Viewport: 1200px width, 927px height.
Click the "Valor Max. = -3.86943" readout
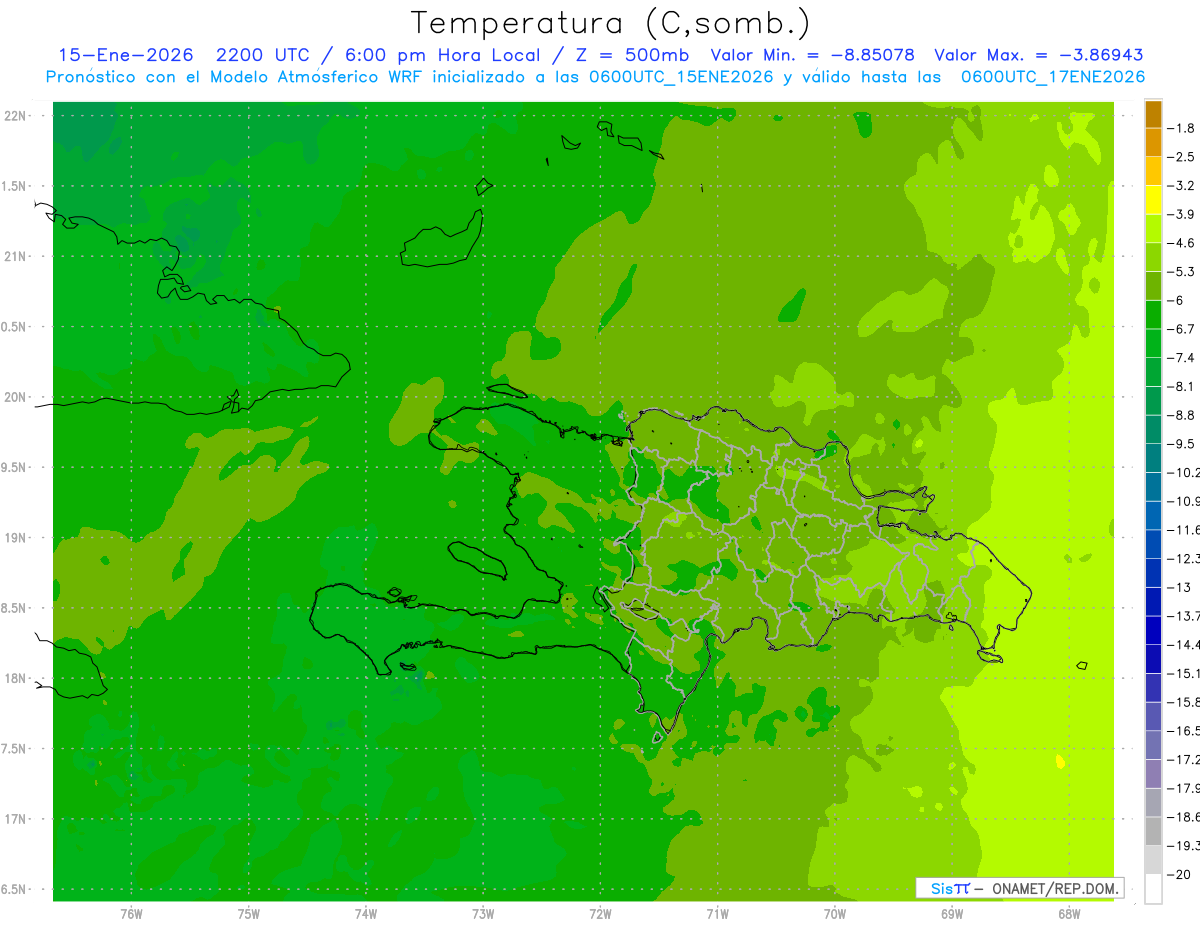tap(1038, 55)
